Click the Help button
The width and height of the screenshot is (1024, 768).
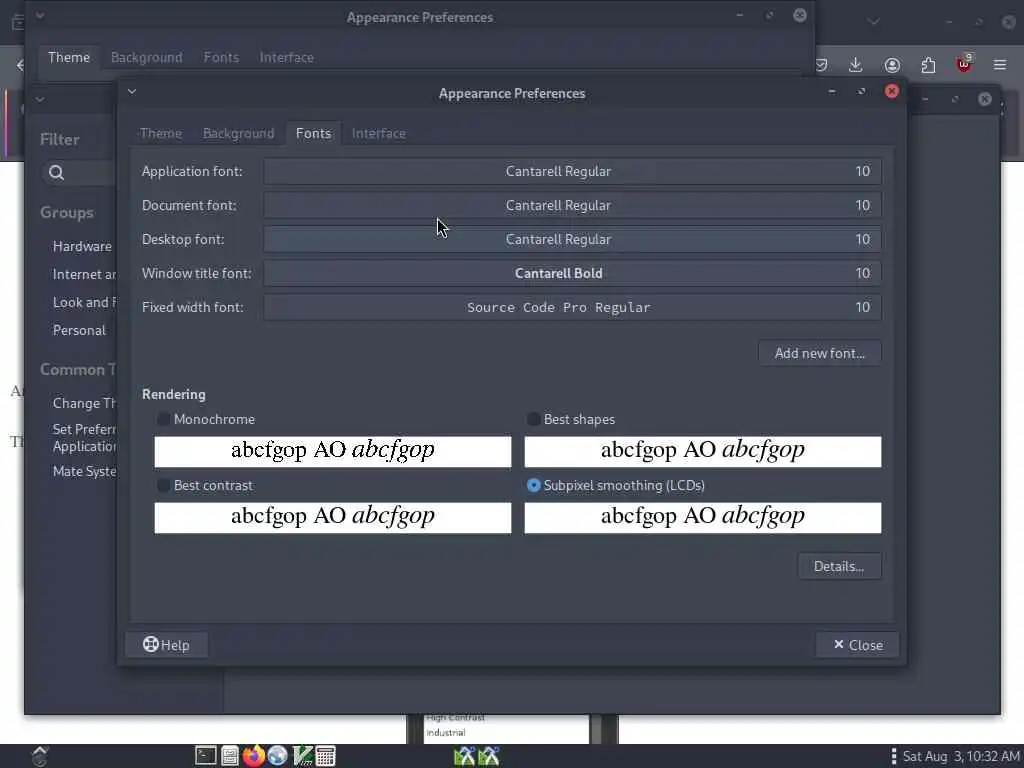(167, 645)
